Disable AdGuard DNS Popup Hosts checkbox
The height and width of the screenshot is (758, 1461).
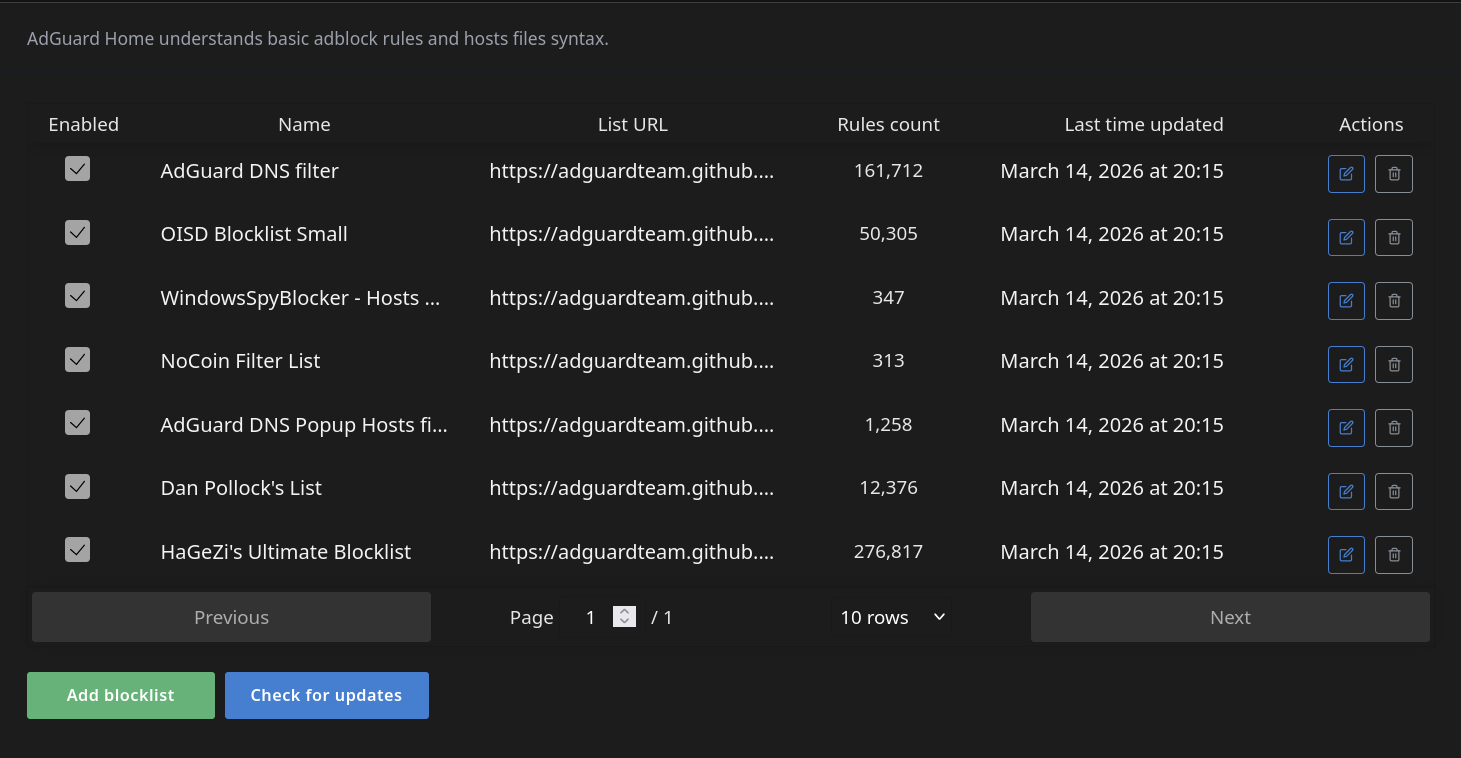[78, 422]
